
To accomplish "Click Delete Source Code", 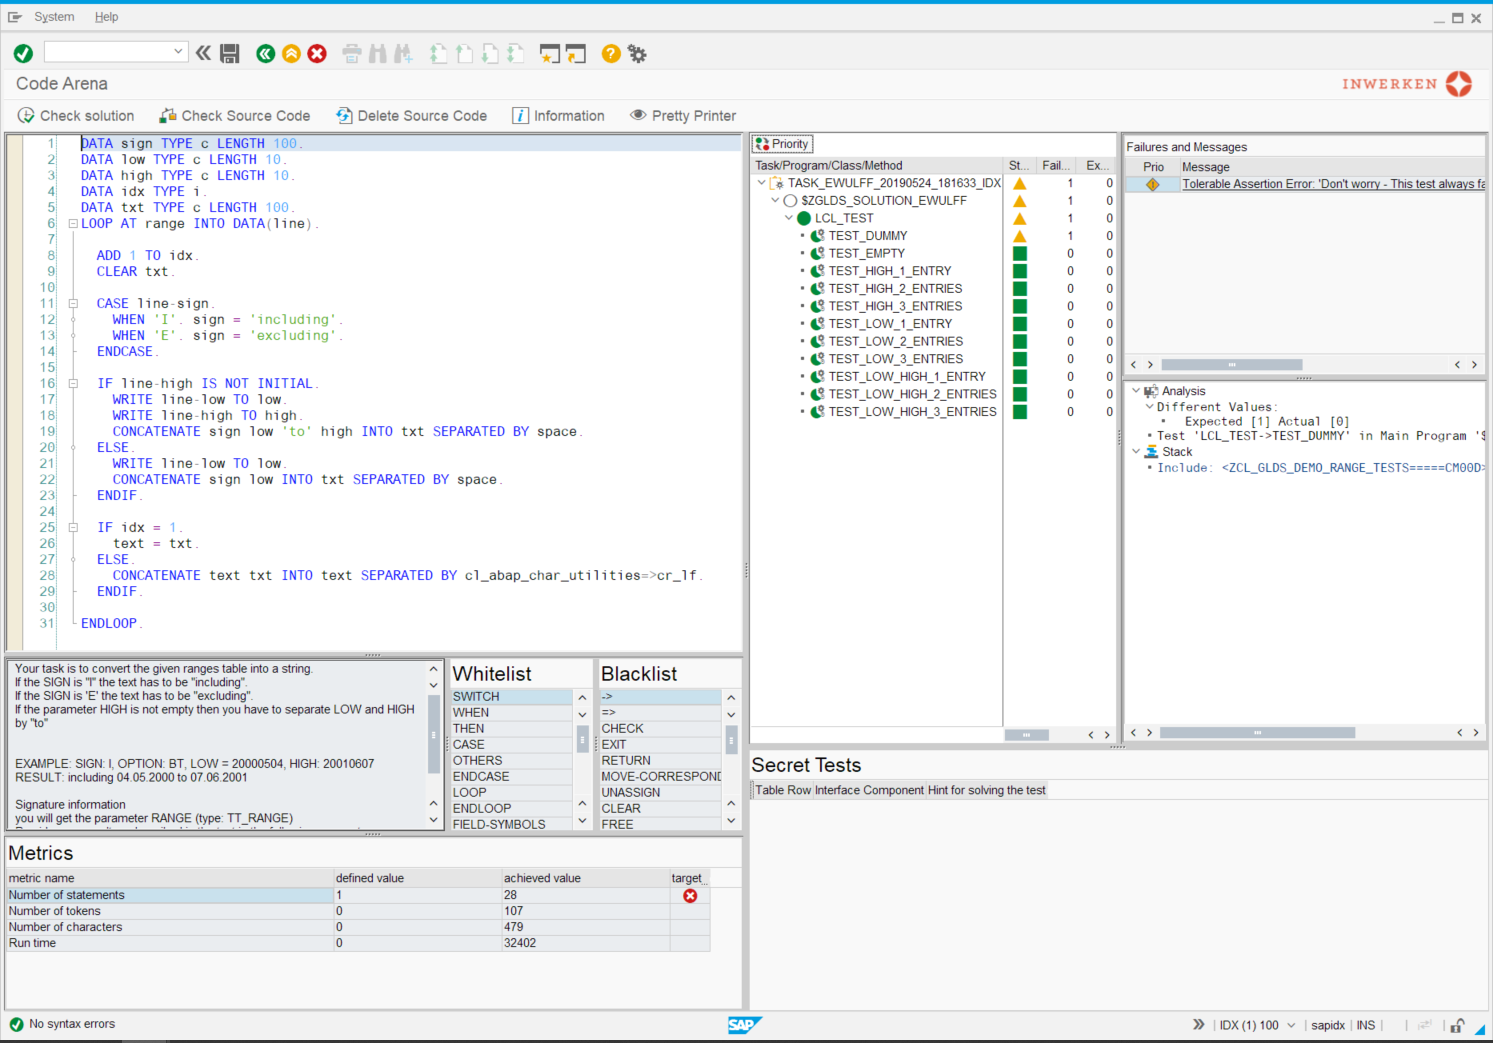I will point(411,115).
